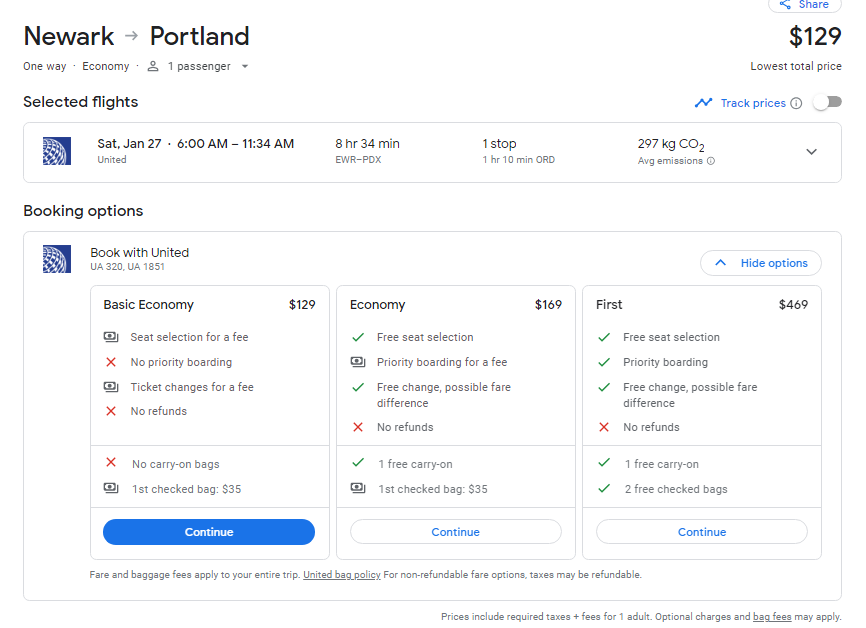The width and height of the screenshot is (866, 628).
Task: Toggle the Track prices switch
Action: tap(826, 102)
